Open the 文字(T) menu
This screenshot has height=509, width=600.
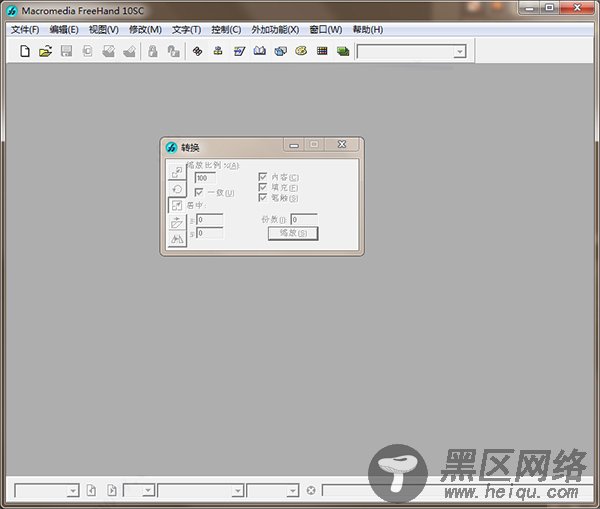186,30
